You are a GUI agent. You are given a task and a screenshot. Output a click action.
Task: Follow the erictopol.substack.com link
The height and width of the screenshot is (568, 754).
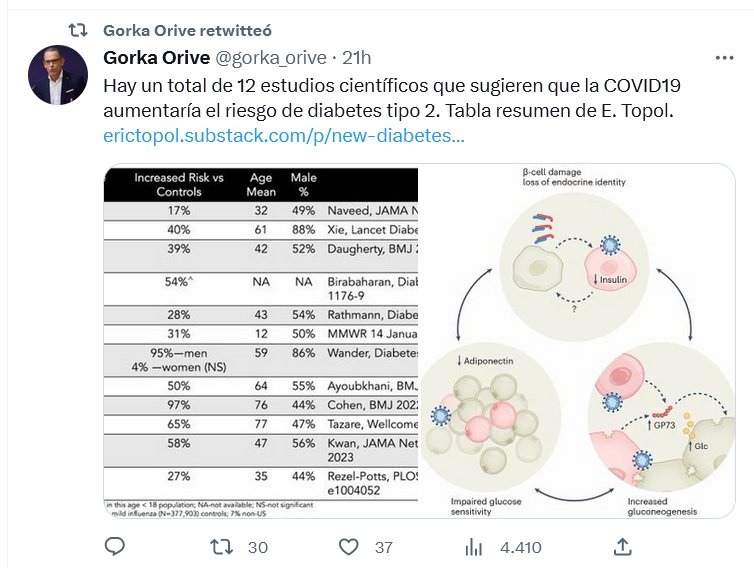click(x=283, y=135)
